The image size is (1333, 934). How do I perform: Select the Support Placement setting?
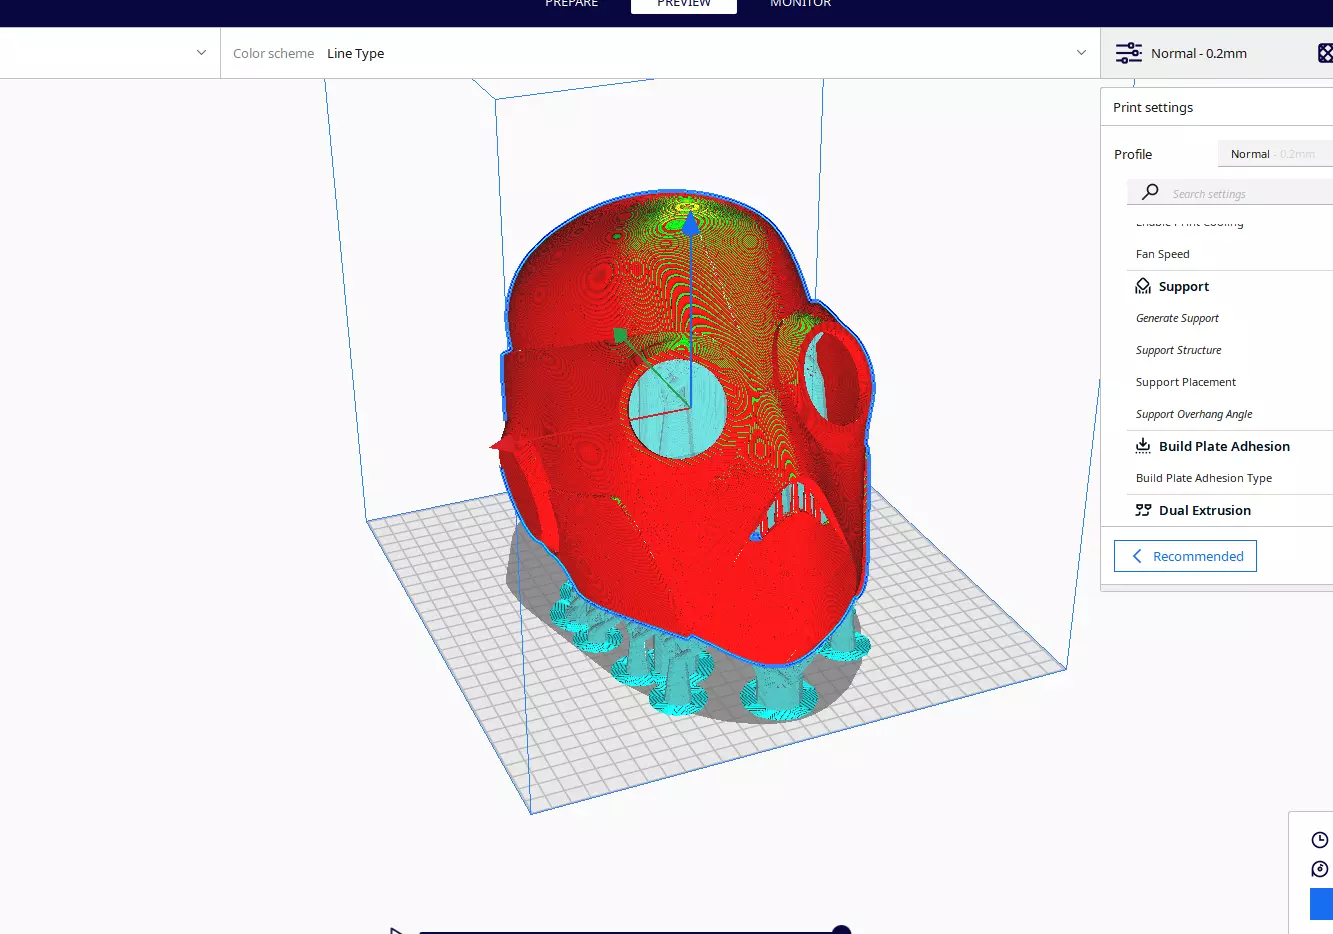[1185, 382]
